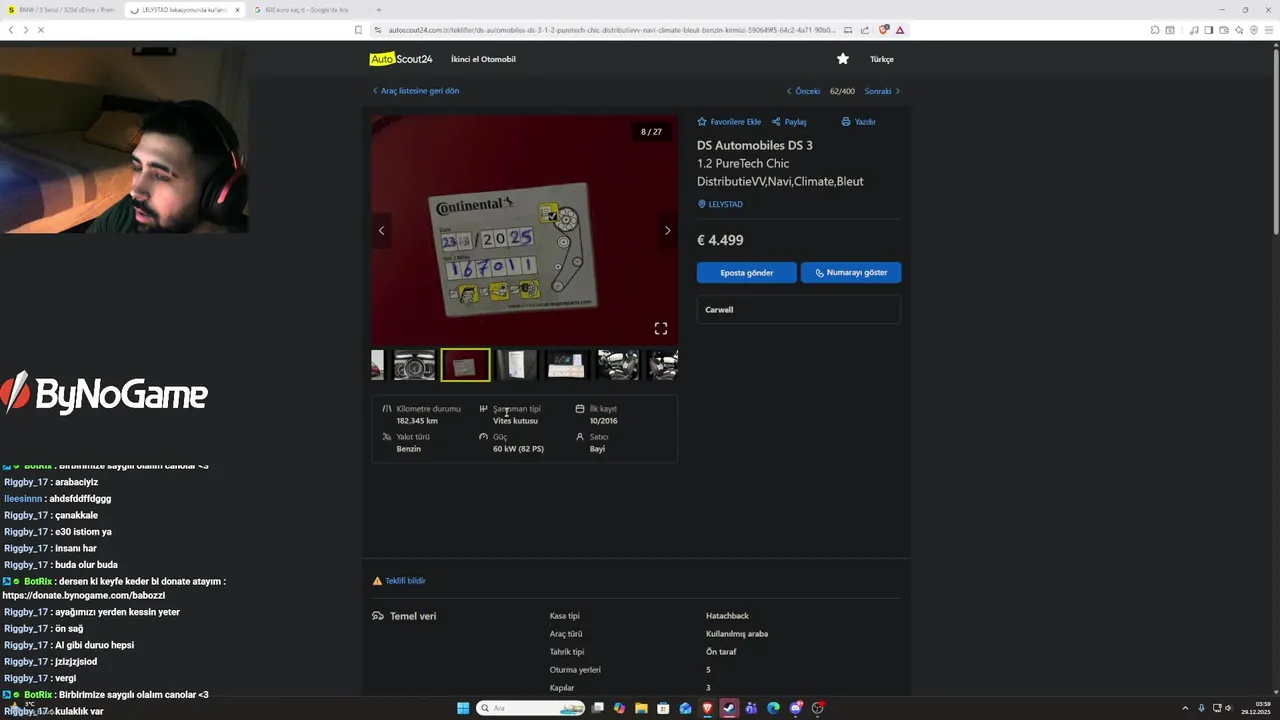This screenshot has height=720, width=1280.
Task: Select the dashboard gauge thumbnail
Action: pos(414,365)
